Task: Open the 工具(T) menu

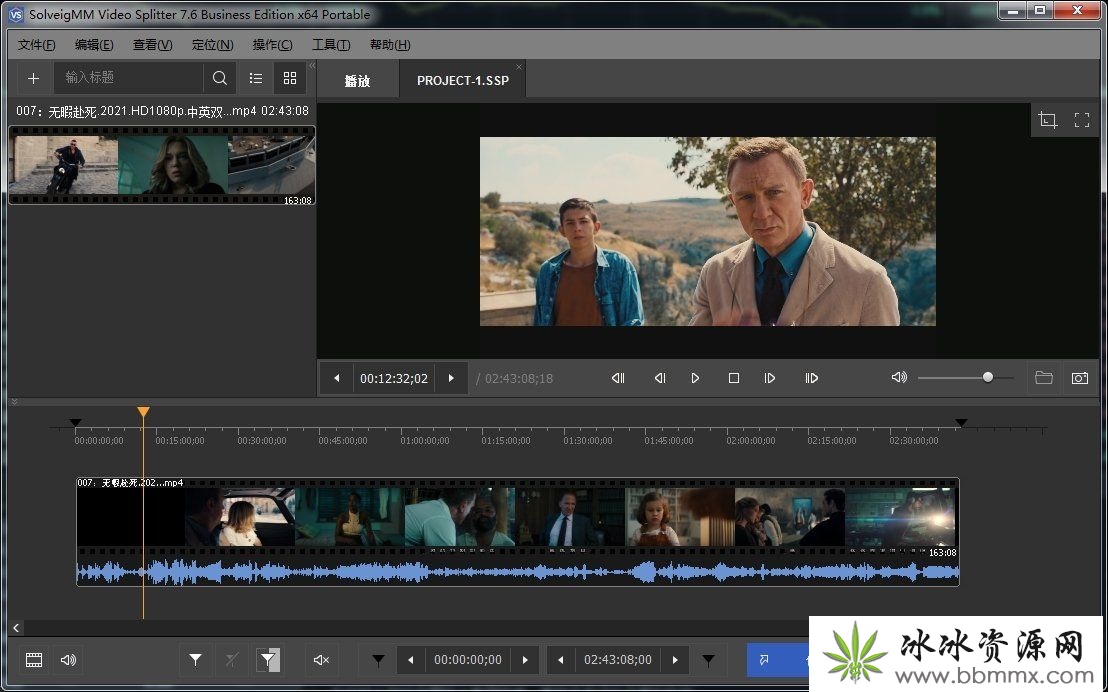Action: 331,45
